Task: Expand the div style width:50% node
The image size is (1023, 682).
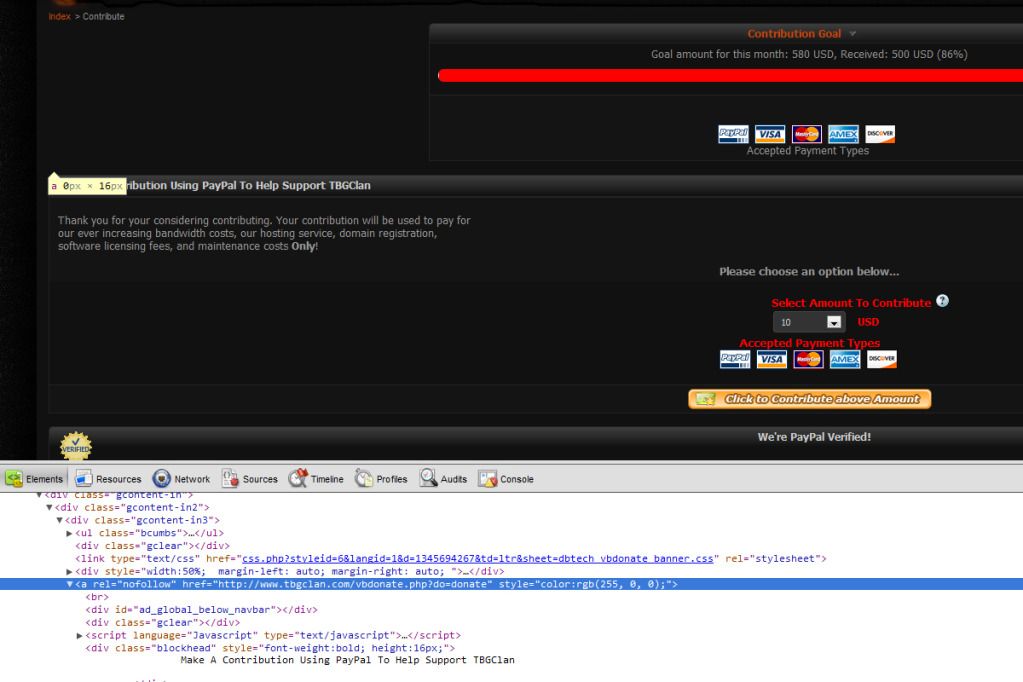Action: (69, 572)
